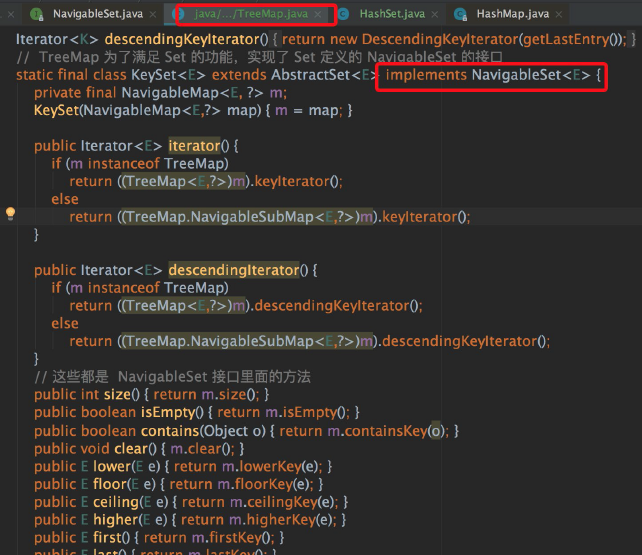Click the contains(Object o) method name
This screenshot has width=642, height=555.
170,431
